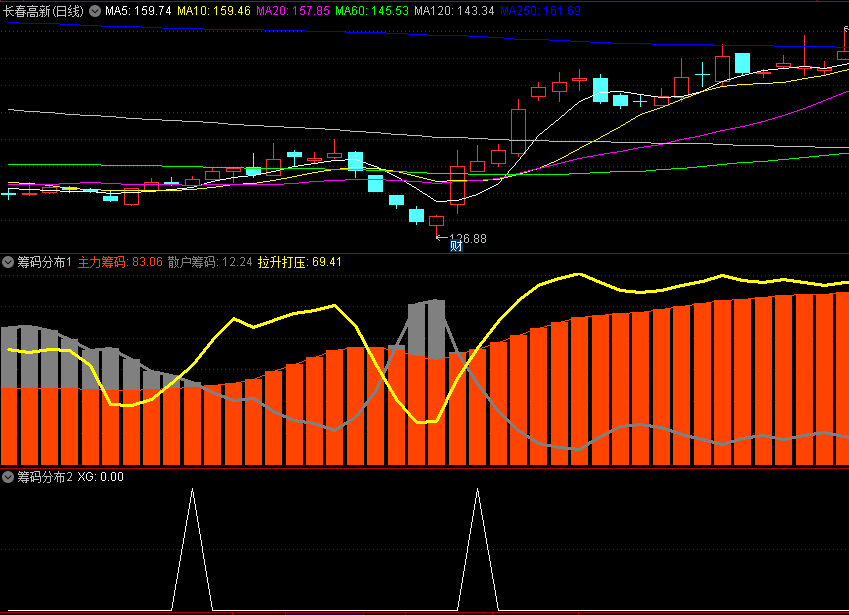This screenshot has height=615, width=849.
Task: Click the MA5: 159.74 label
Action: 138,11
